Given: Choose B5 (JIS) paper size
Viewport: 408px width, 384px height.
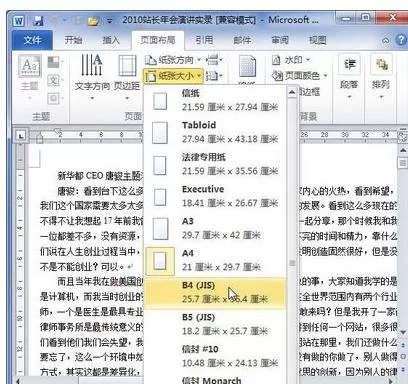Looking at the screenshot, I should tap(215, 324).
